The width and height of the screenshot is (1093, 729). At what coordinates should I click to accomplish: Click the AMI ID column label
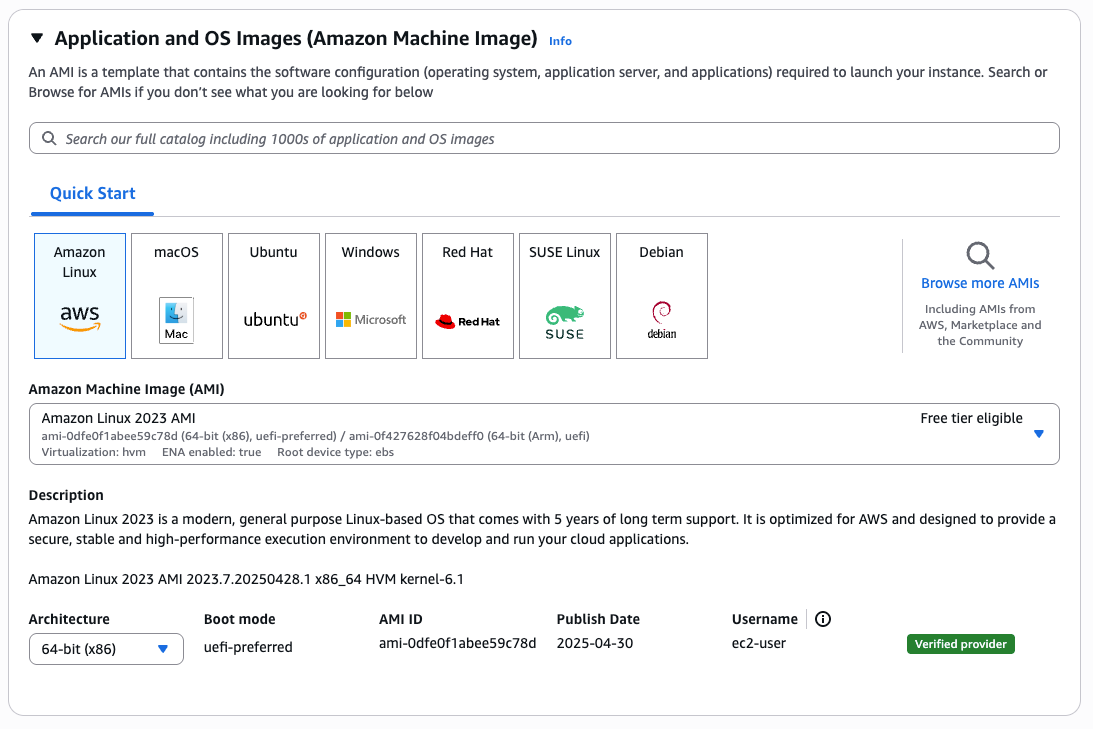tap(401, 619)
